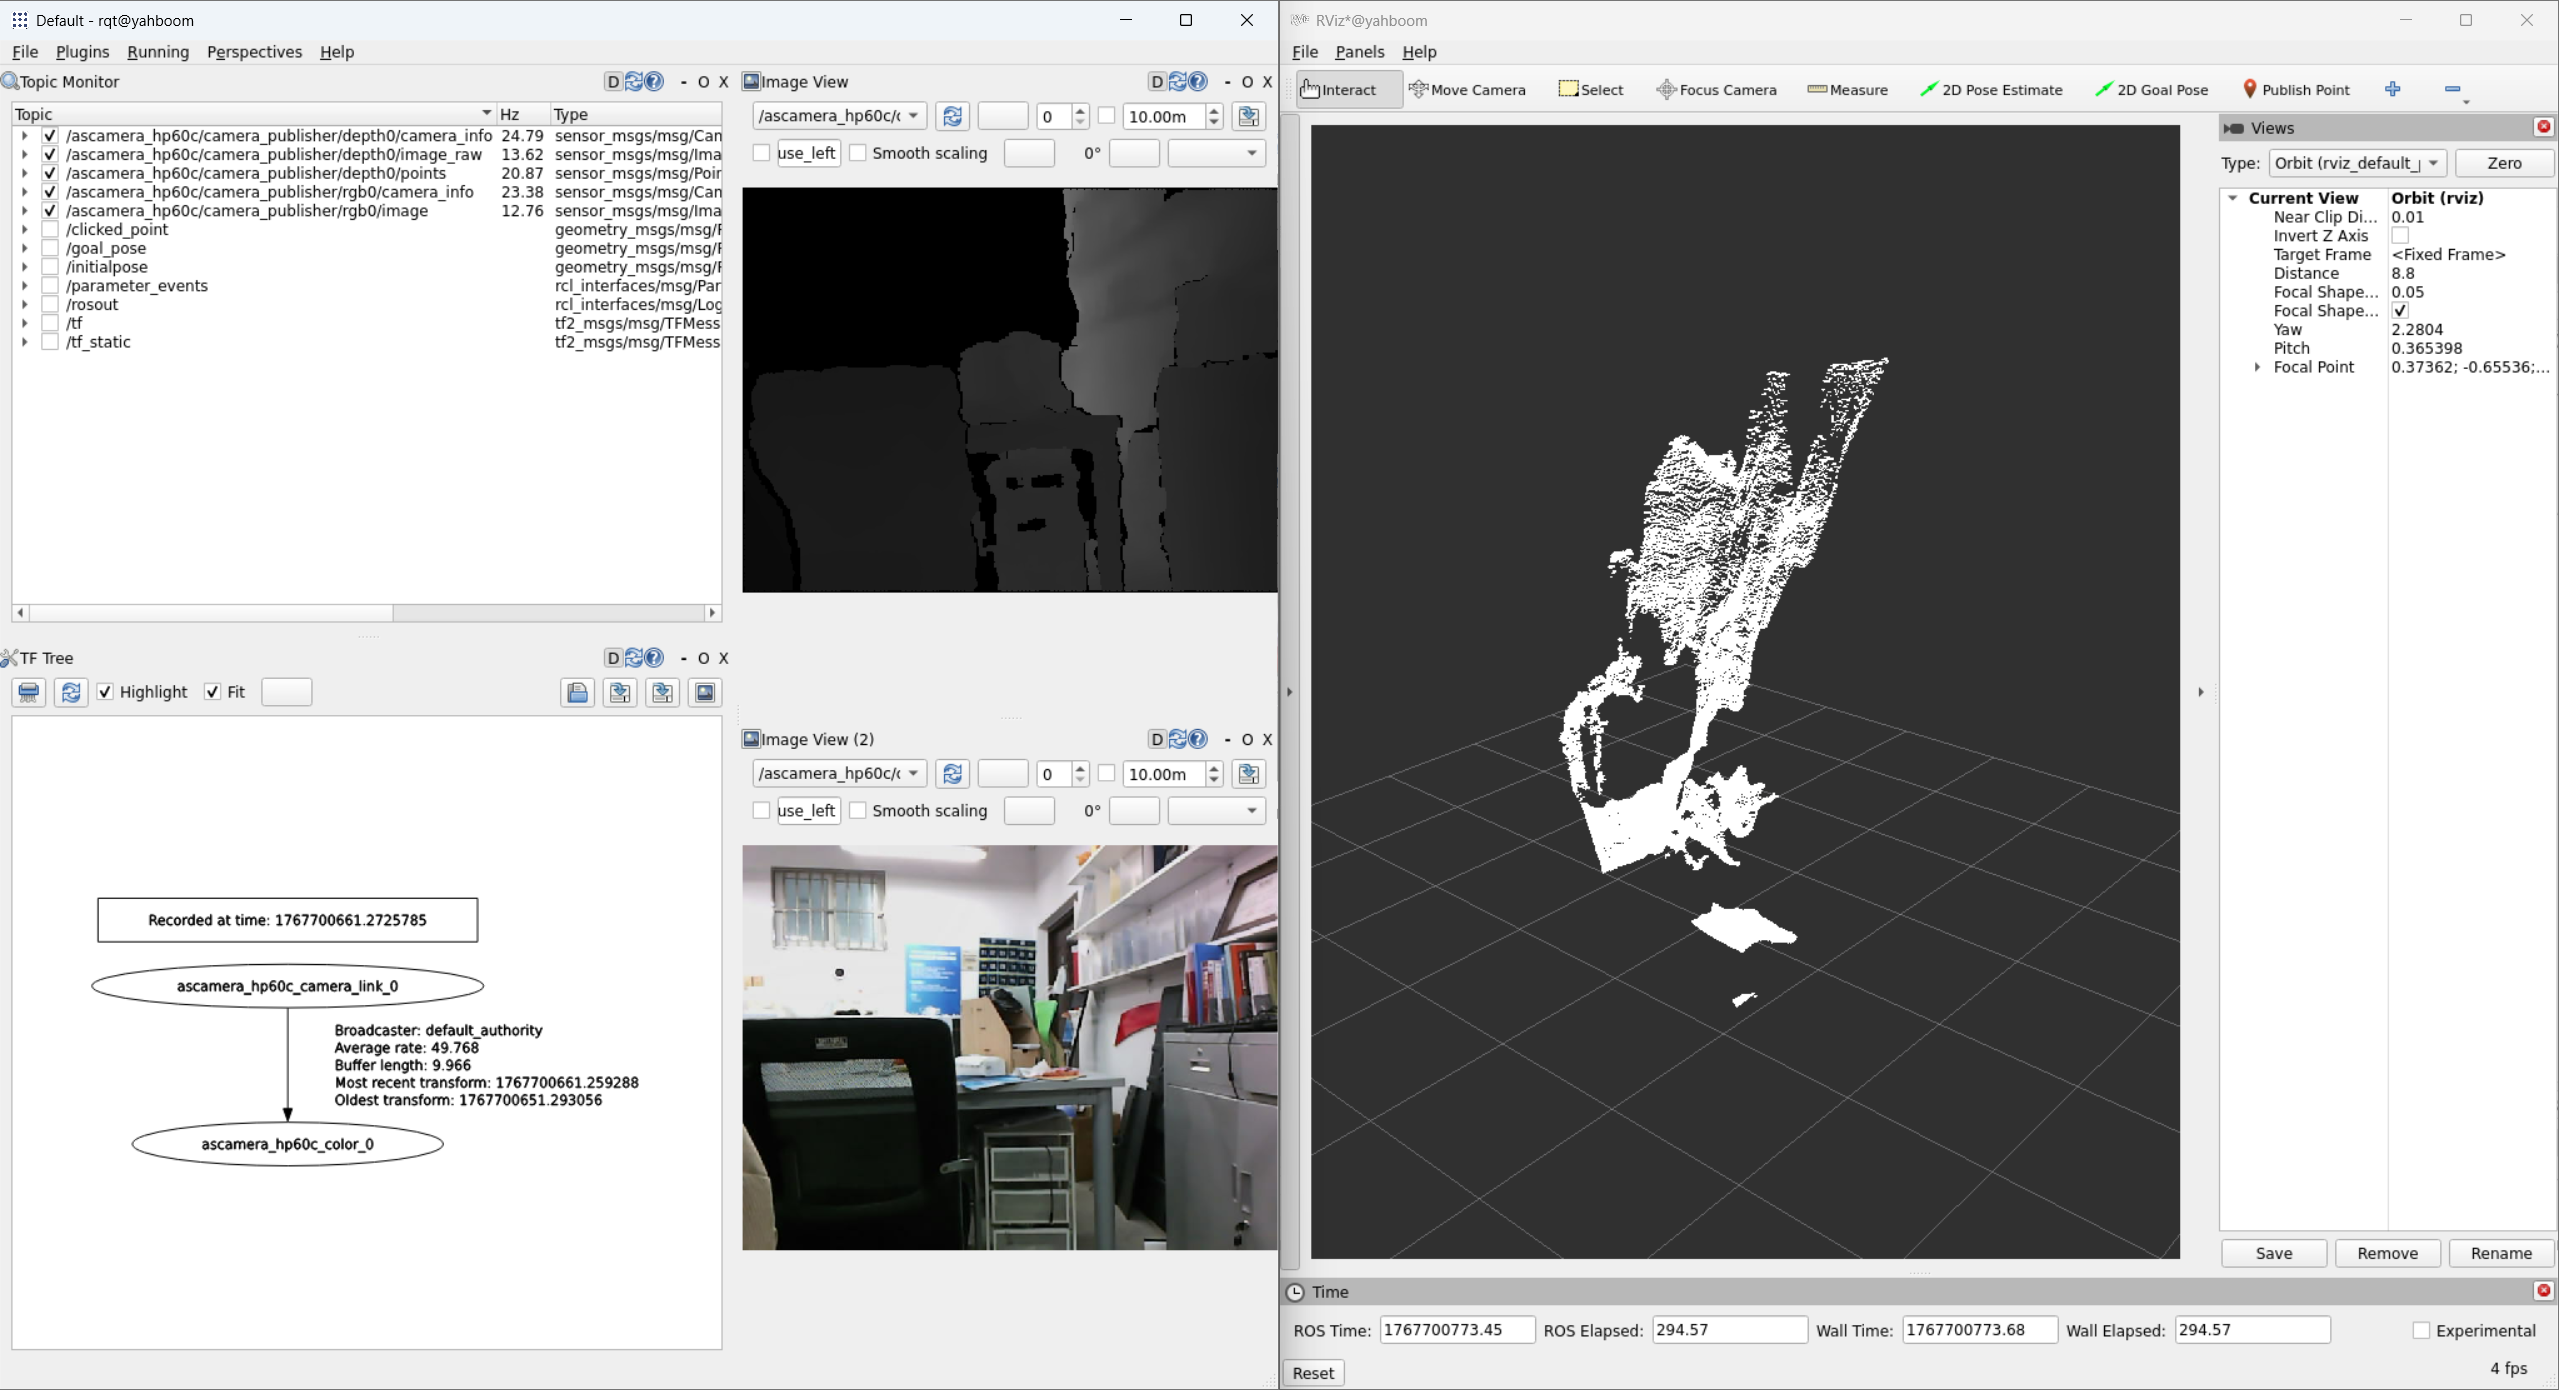Click the Reset button under Time
The image size is (2559, 1390).
[x=1312, y=1373]
